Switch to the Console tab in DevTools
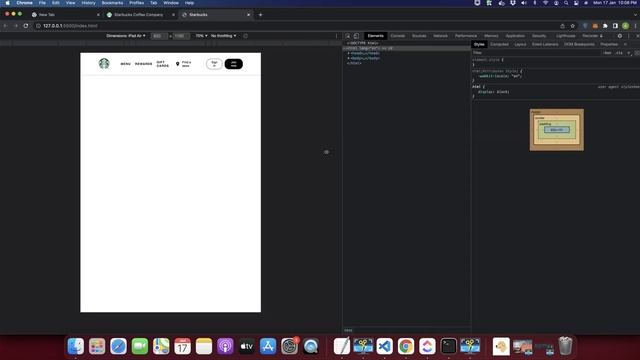Viewport: 640px width, 360px height. pos(398,36)
